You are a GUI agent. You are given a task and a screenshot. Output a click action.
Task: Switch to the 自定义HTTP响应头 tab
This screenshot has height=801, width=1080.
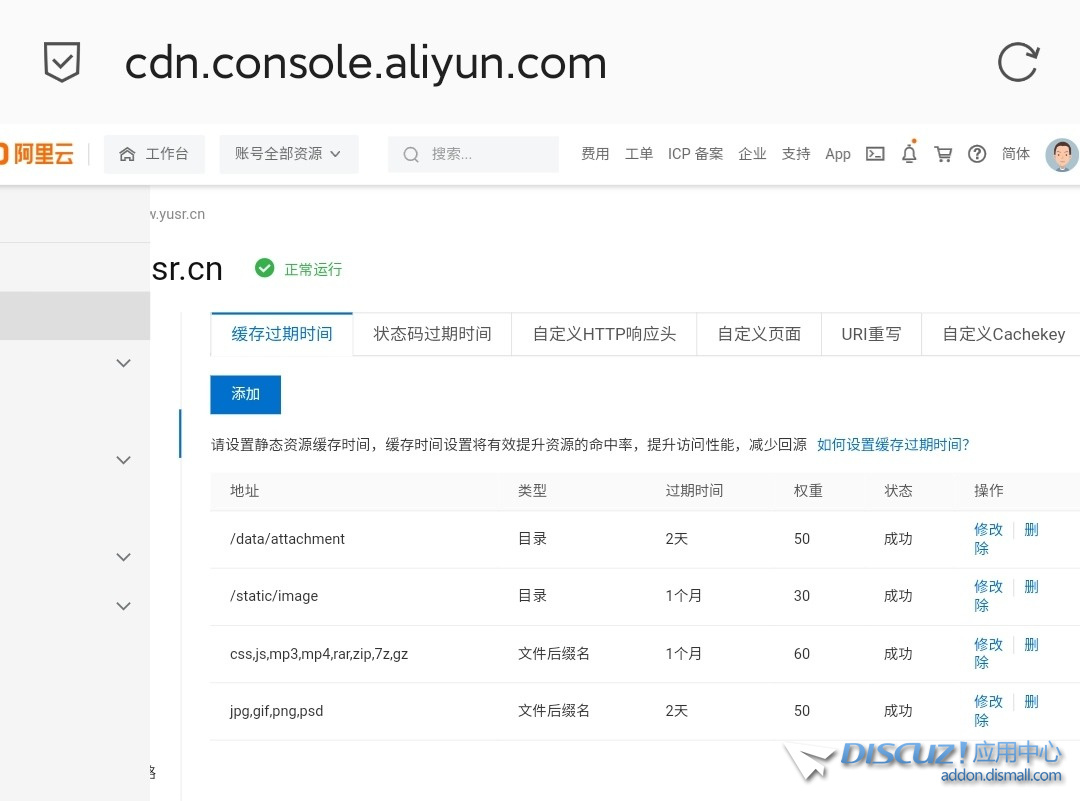[604, 334]
